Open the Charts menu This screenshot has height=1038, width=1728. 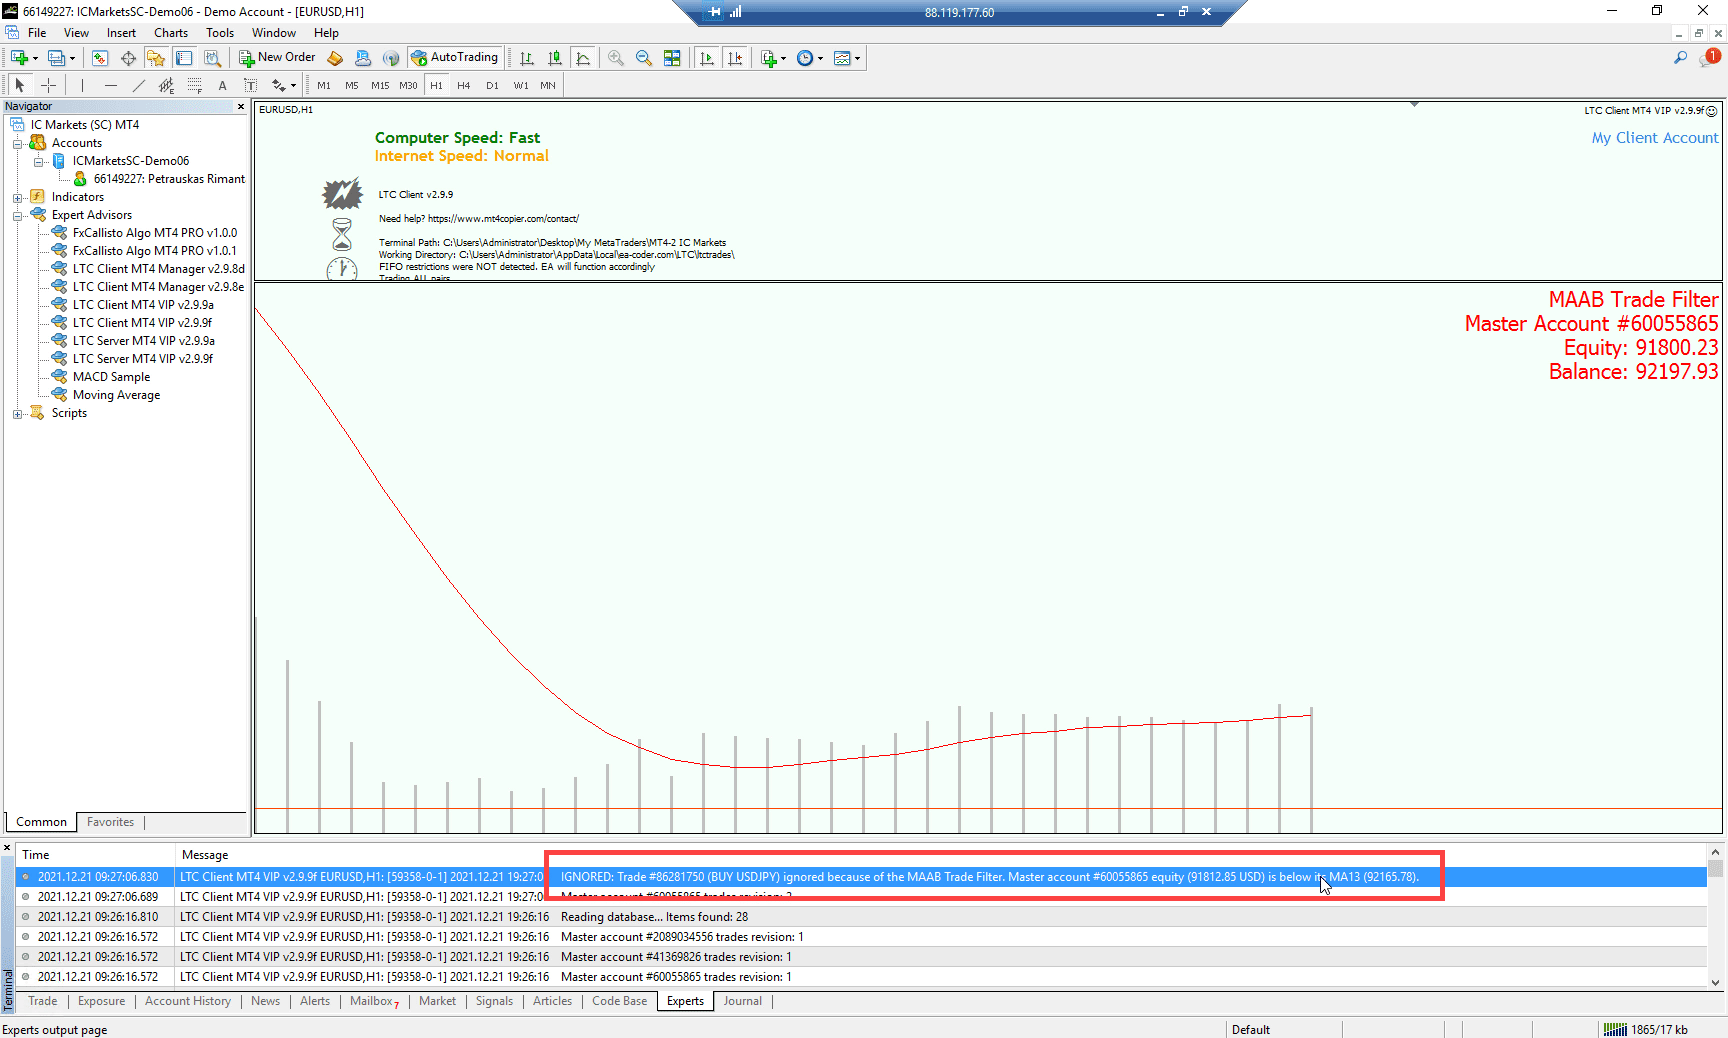(171, 33)
